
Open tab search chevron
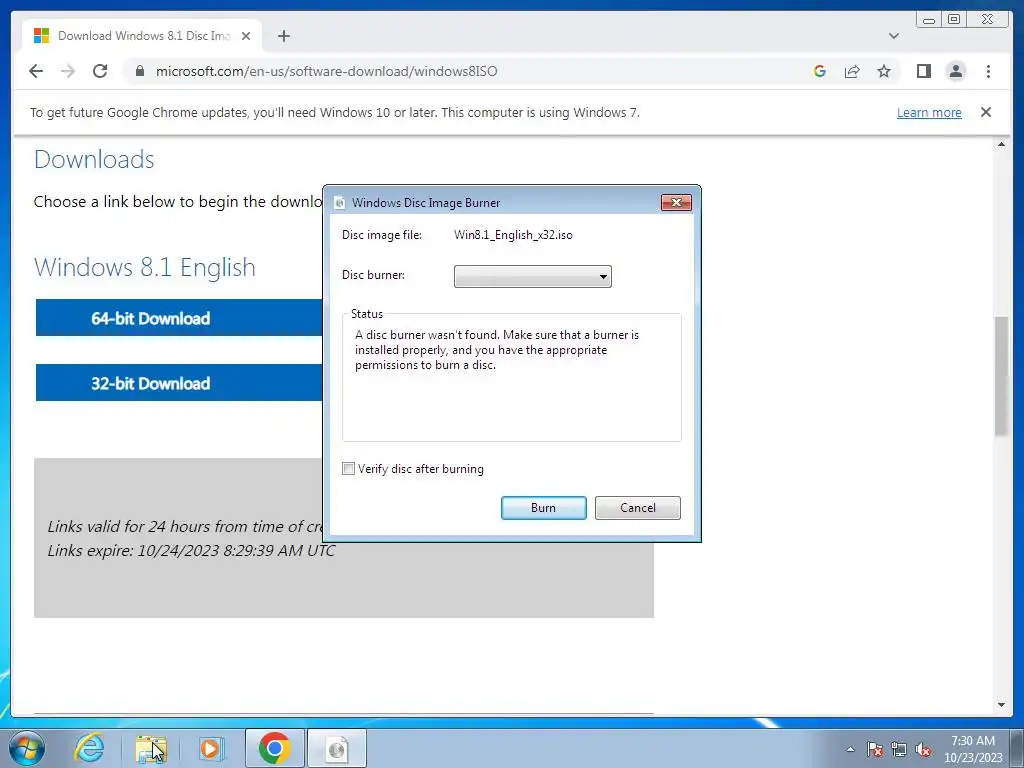tap(894, 36)
